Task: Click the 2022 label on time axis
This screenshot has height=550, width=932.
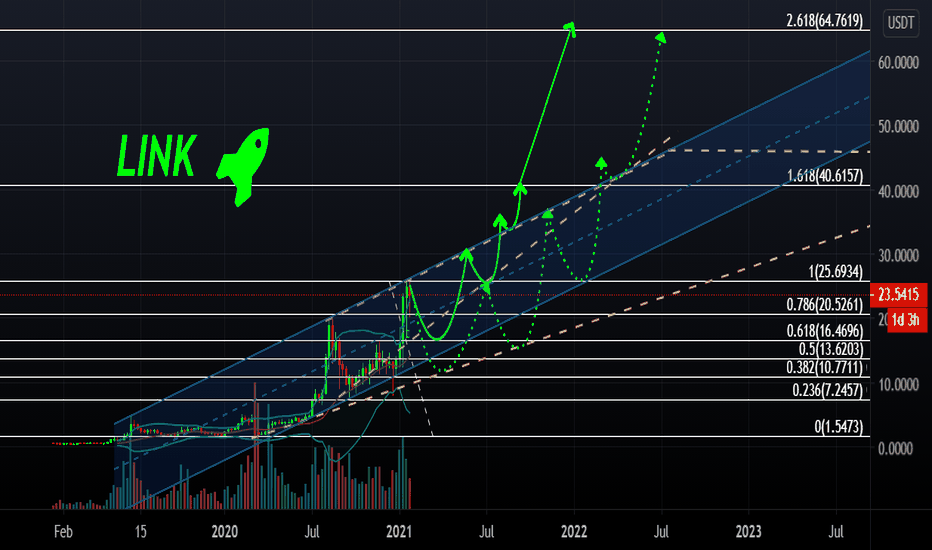Action: click(574, 532)
